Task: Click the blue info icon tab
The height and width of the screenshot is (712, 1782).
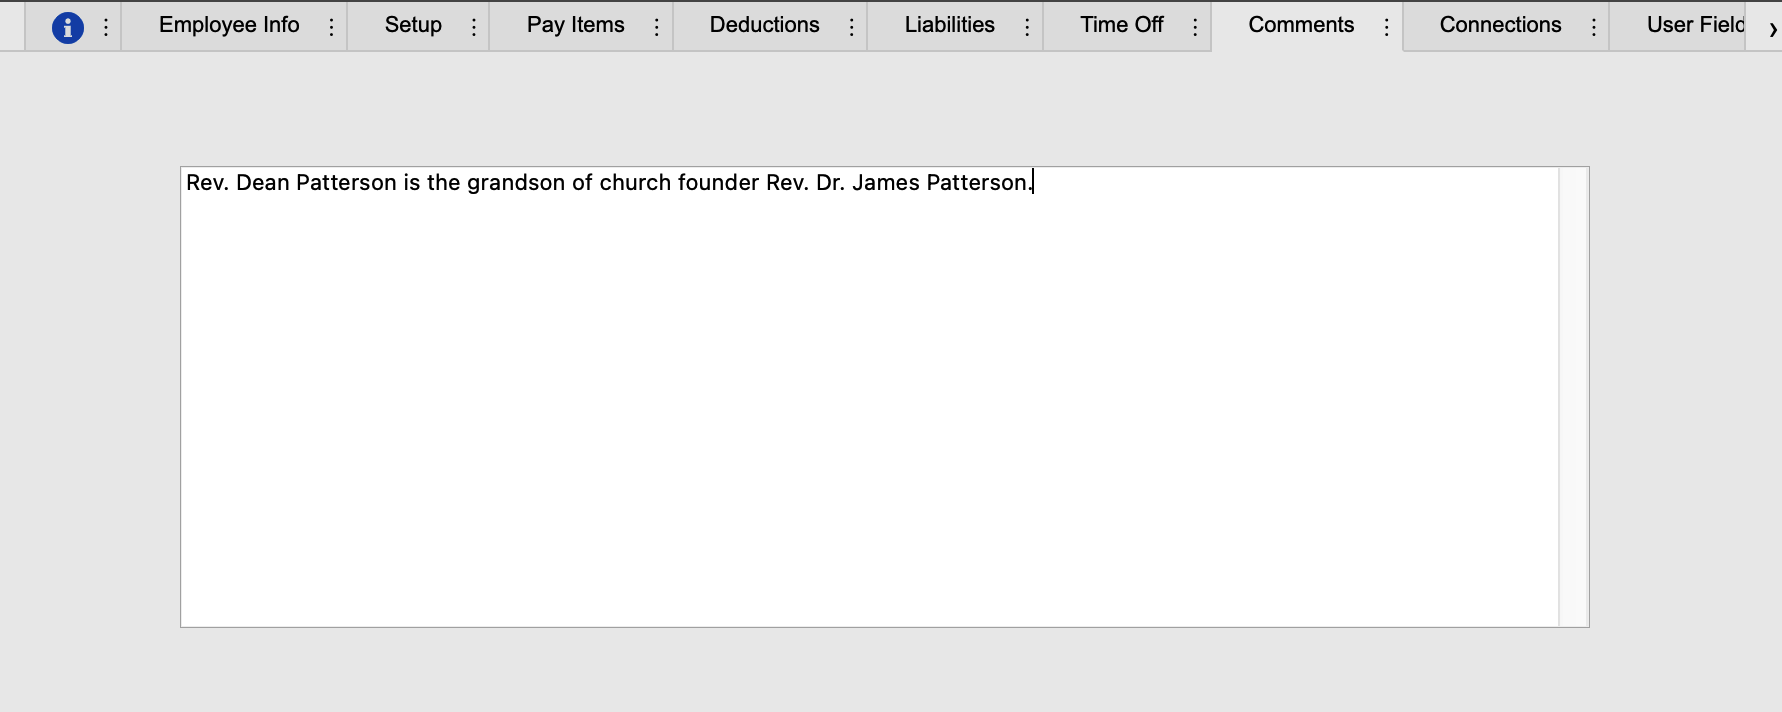Action: point(67,27)
